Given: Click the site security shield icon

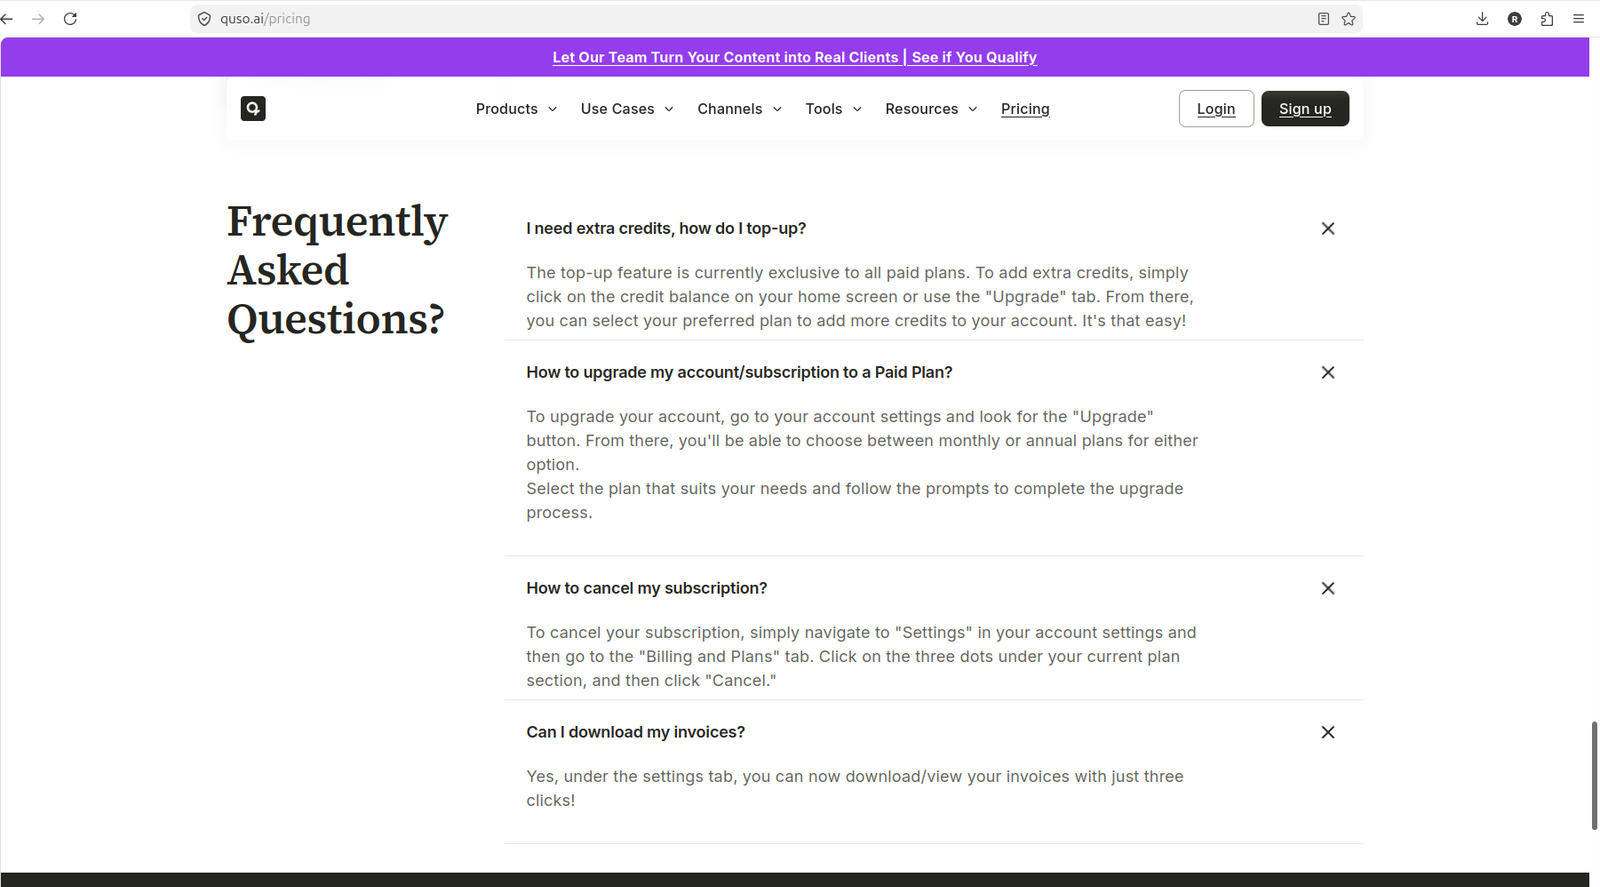Looking at the screenshot, I should [x=204, y=19].
